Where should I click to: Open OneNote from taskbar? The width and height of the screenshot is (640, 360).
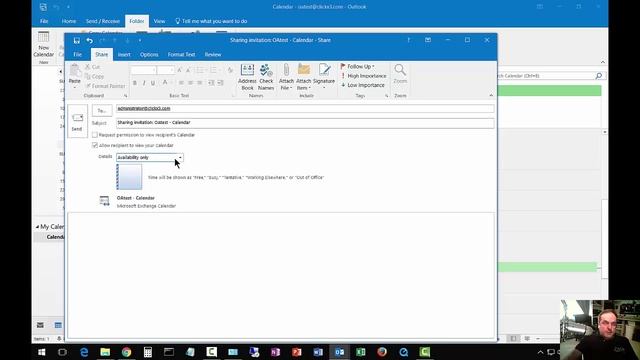pyautogui.click(x=276, y=352)
